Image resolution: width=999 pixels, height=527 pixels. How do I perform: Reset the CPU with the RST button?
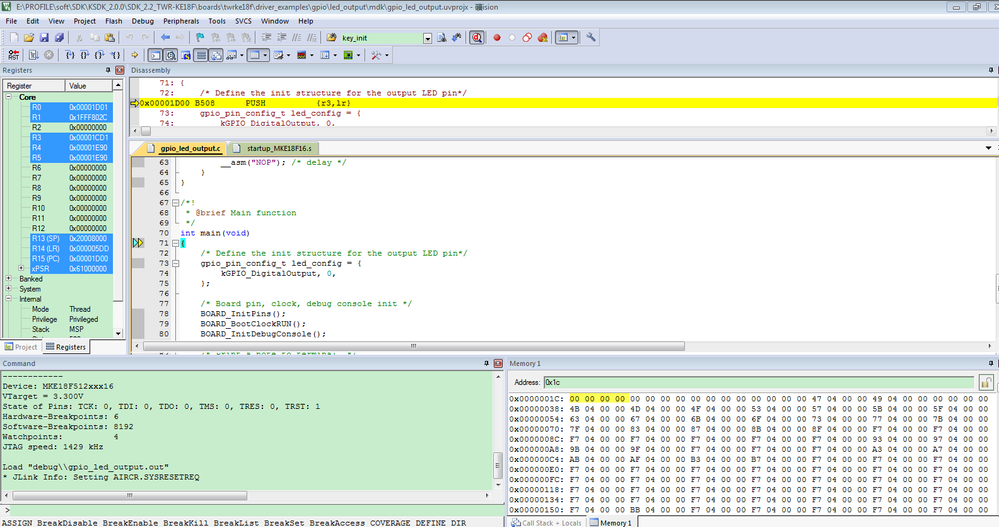(x=13, y=55)
